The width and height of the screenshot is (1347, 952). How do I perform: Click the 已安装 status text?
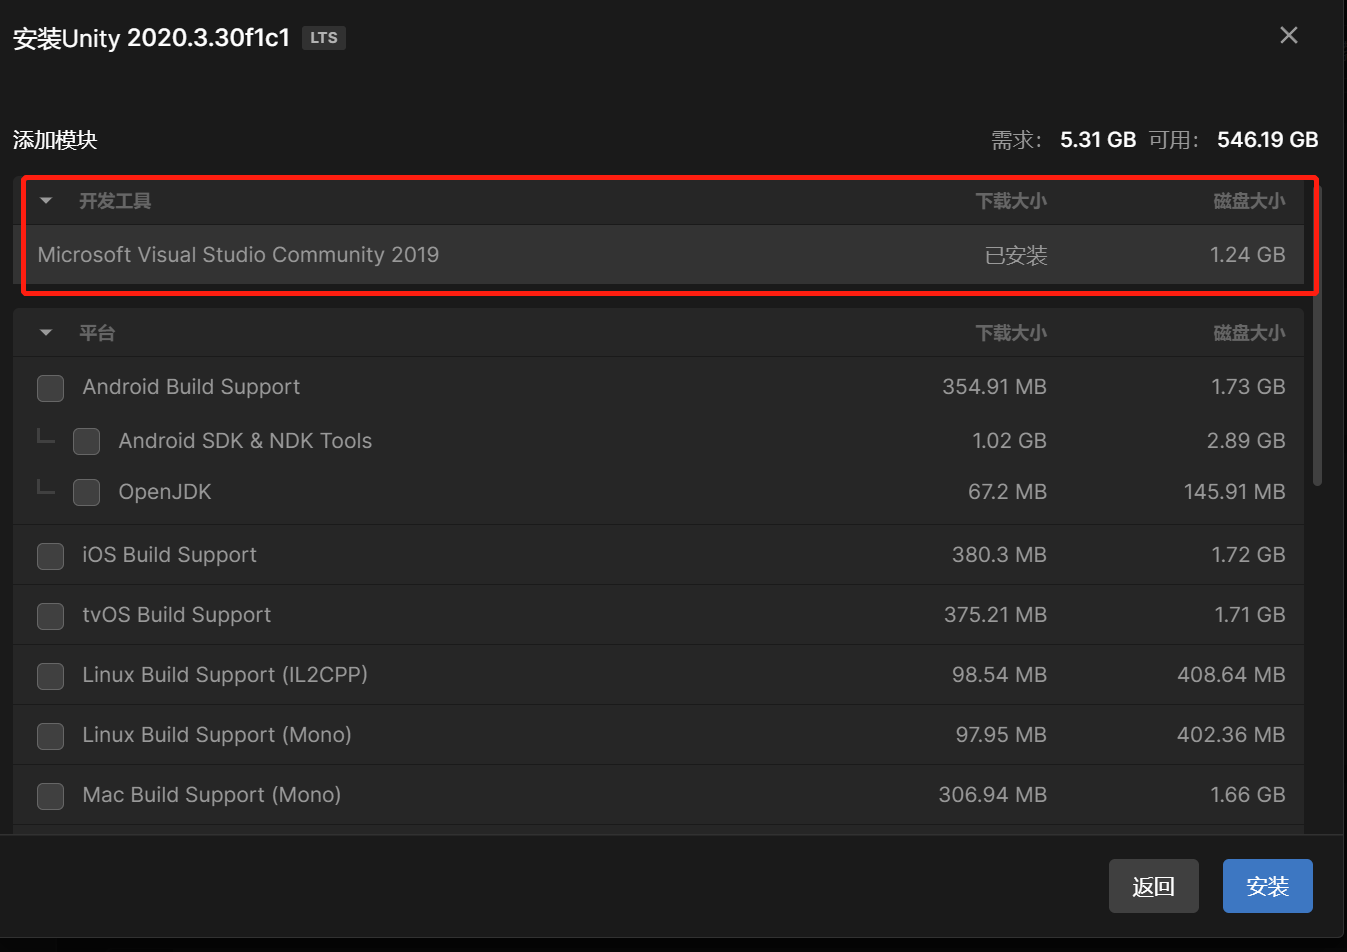[x=1015, y=256]
